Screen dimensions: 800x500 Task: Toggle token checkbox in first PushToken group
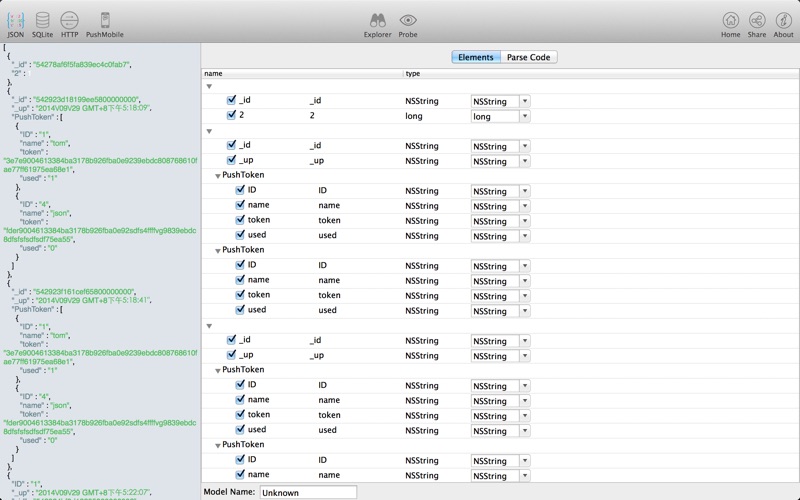(x=240, y=219)
